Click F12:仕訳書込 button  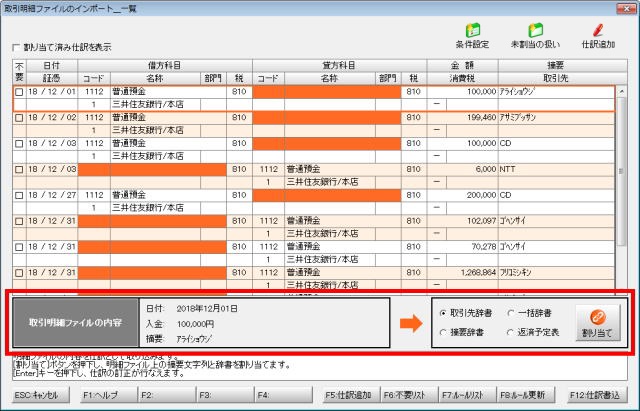pos(598,395)
